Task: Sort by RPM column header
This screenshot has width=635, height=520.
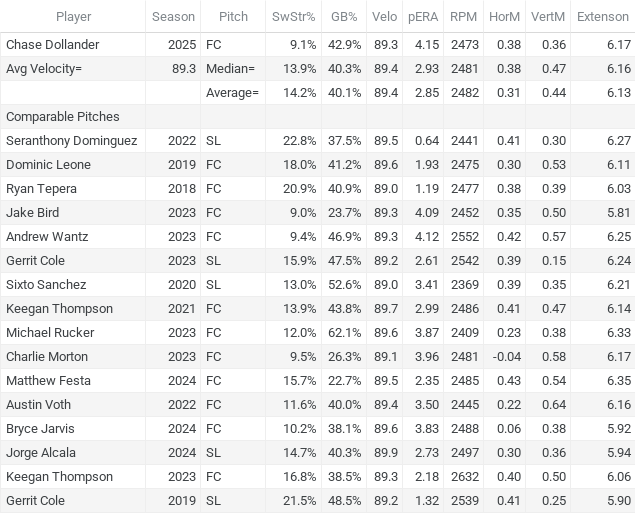Action: [x=463, y=17]
